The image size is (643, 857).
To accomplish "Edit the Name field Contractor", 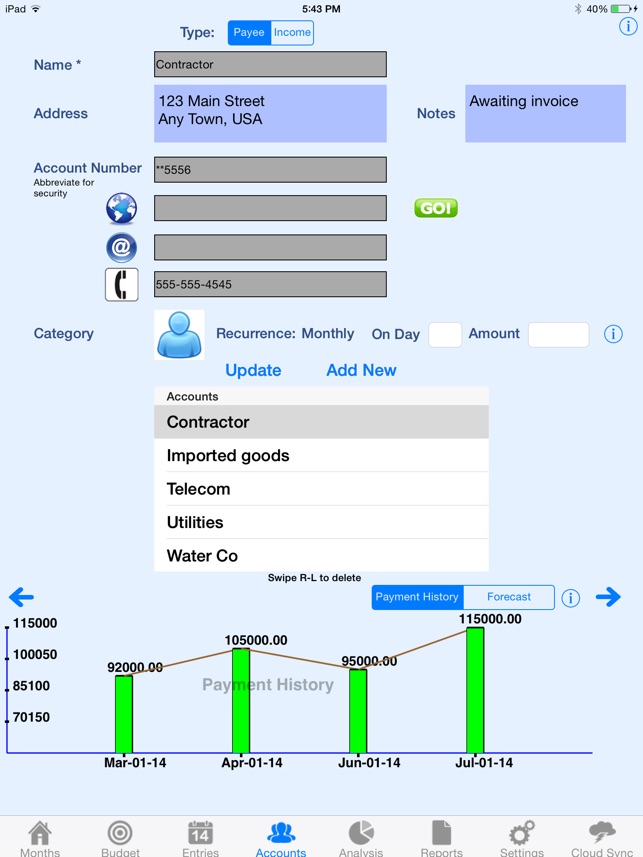I will (270, 64).
